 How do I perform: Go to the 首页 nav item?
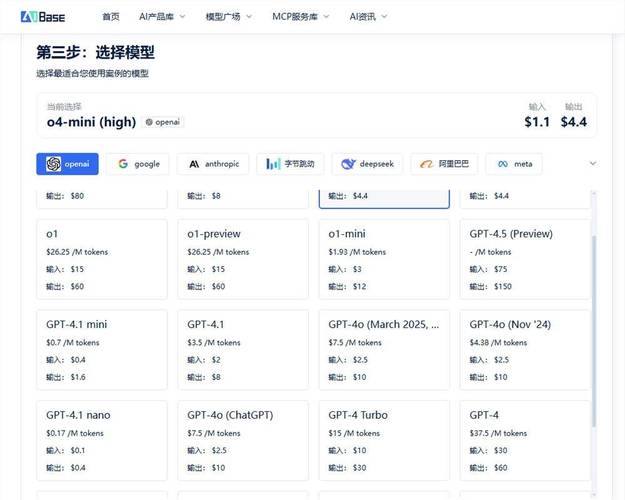[111, 17]
